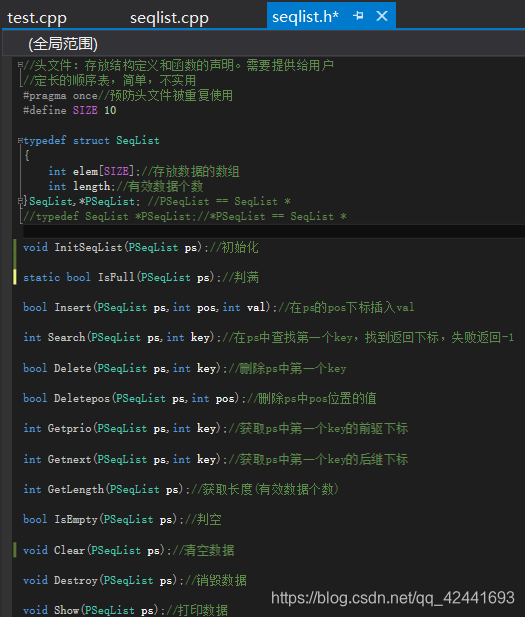Screen dimensions: 525x617
Task: Click the IsEmpty function name
Action: 76,519
